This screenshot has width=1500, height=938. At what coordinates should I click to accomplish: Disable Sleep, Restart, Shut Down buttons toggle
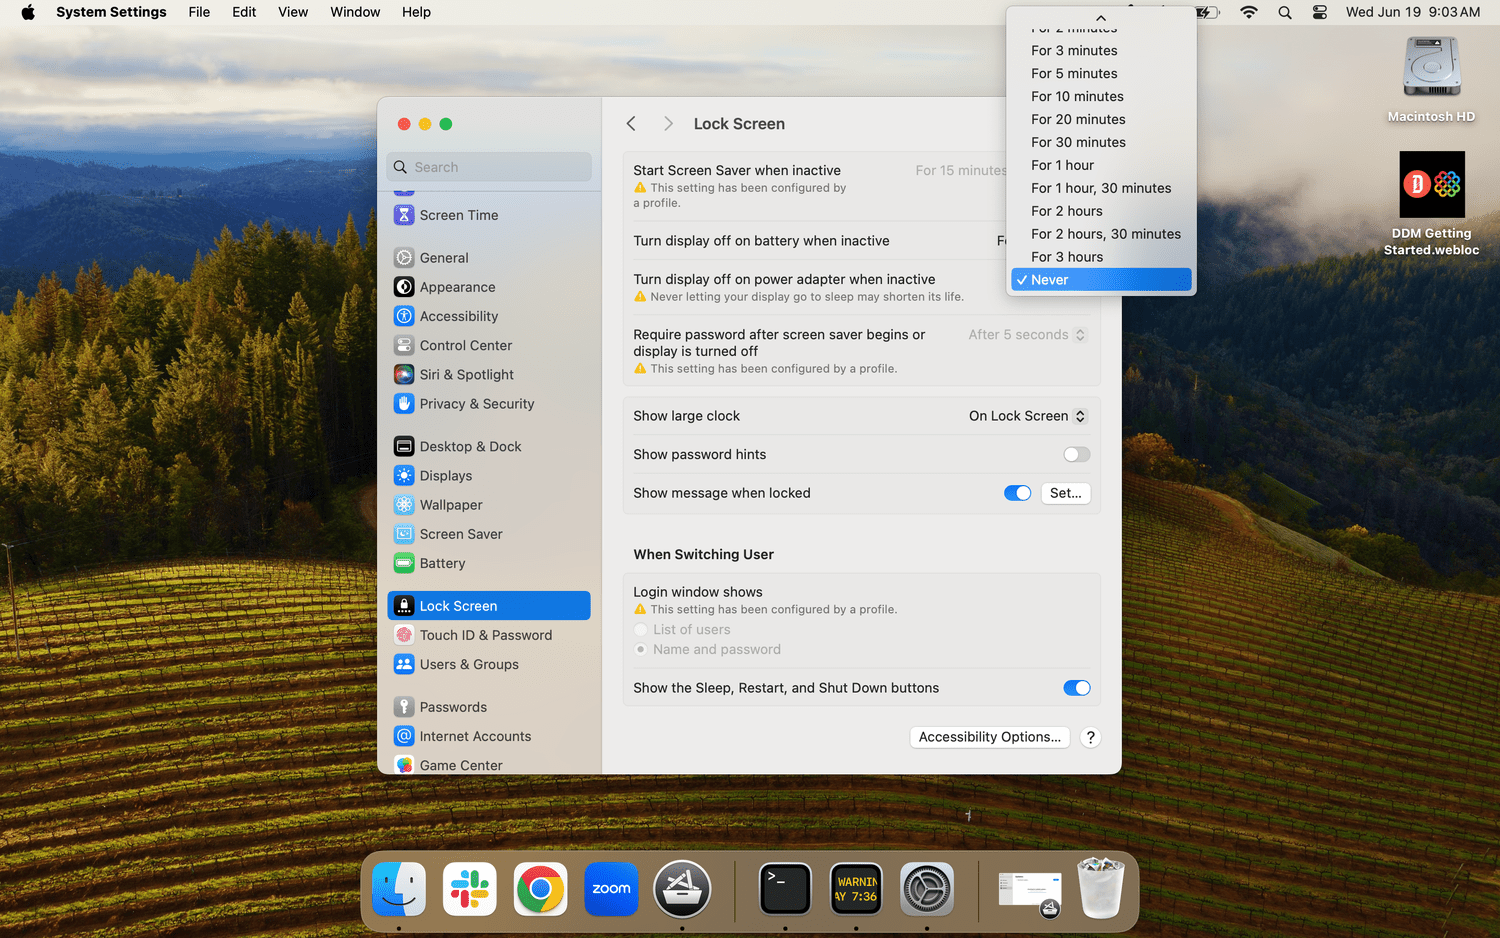(x=1076, y=688)
